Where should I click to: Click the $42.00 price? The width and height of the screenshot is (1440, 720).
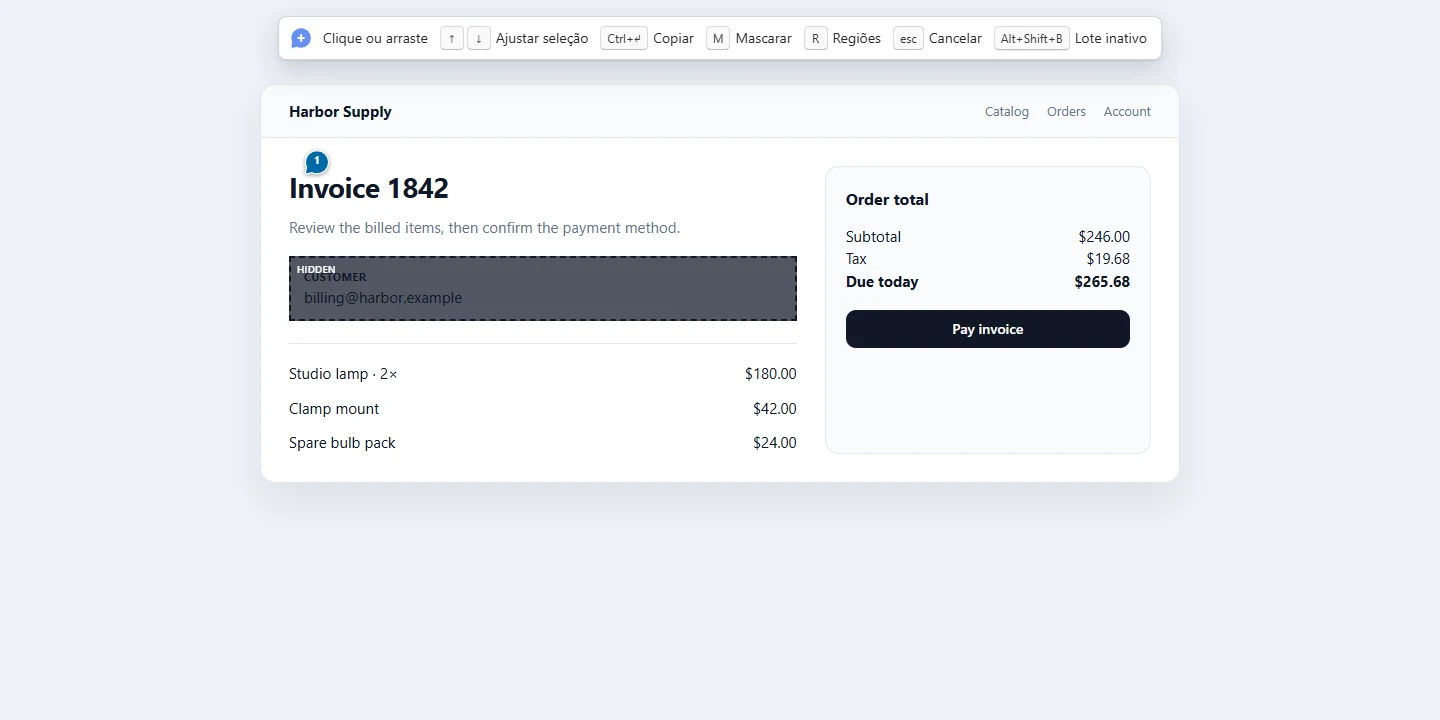click(775, 409)
